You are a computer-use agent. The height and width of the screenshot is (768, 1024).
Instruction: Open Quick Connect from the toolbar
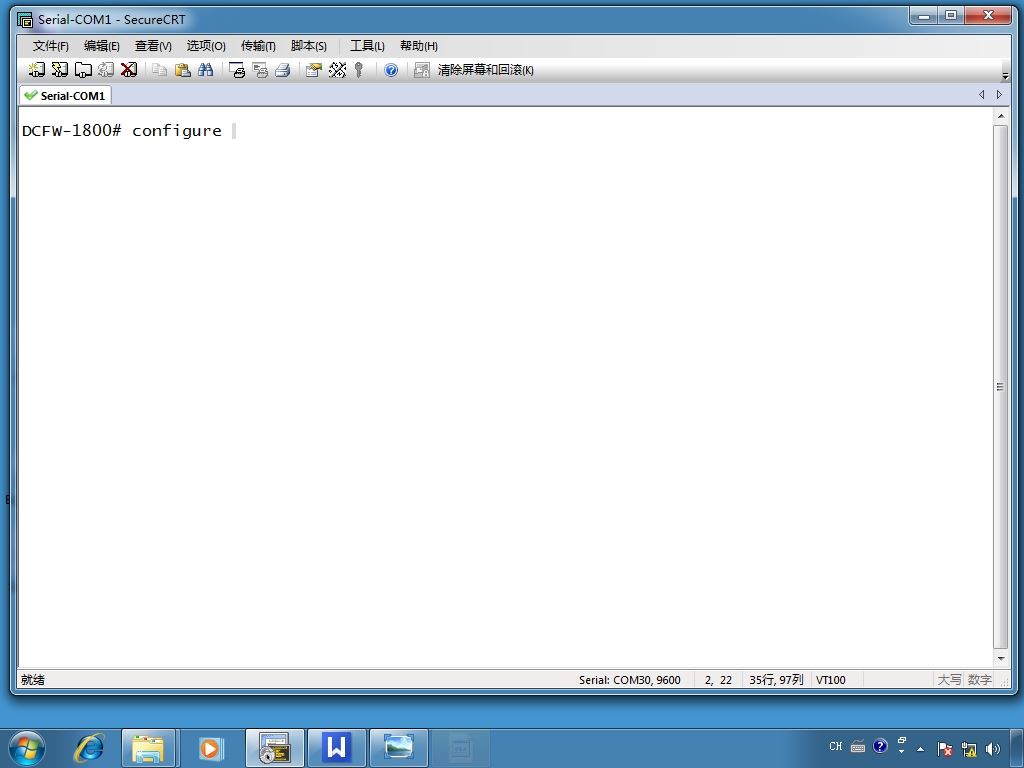[59, 70]
